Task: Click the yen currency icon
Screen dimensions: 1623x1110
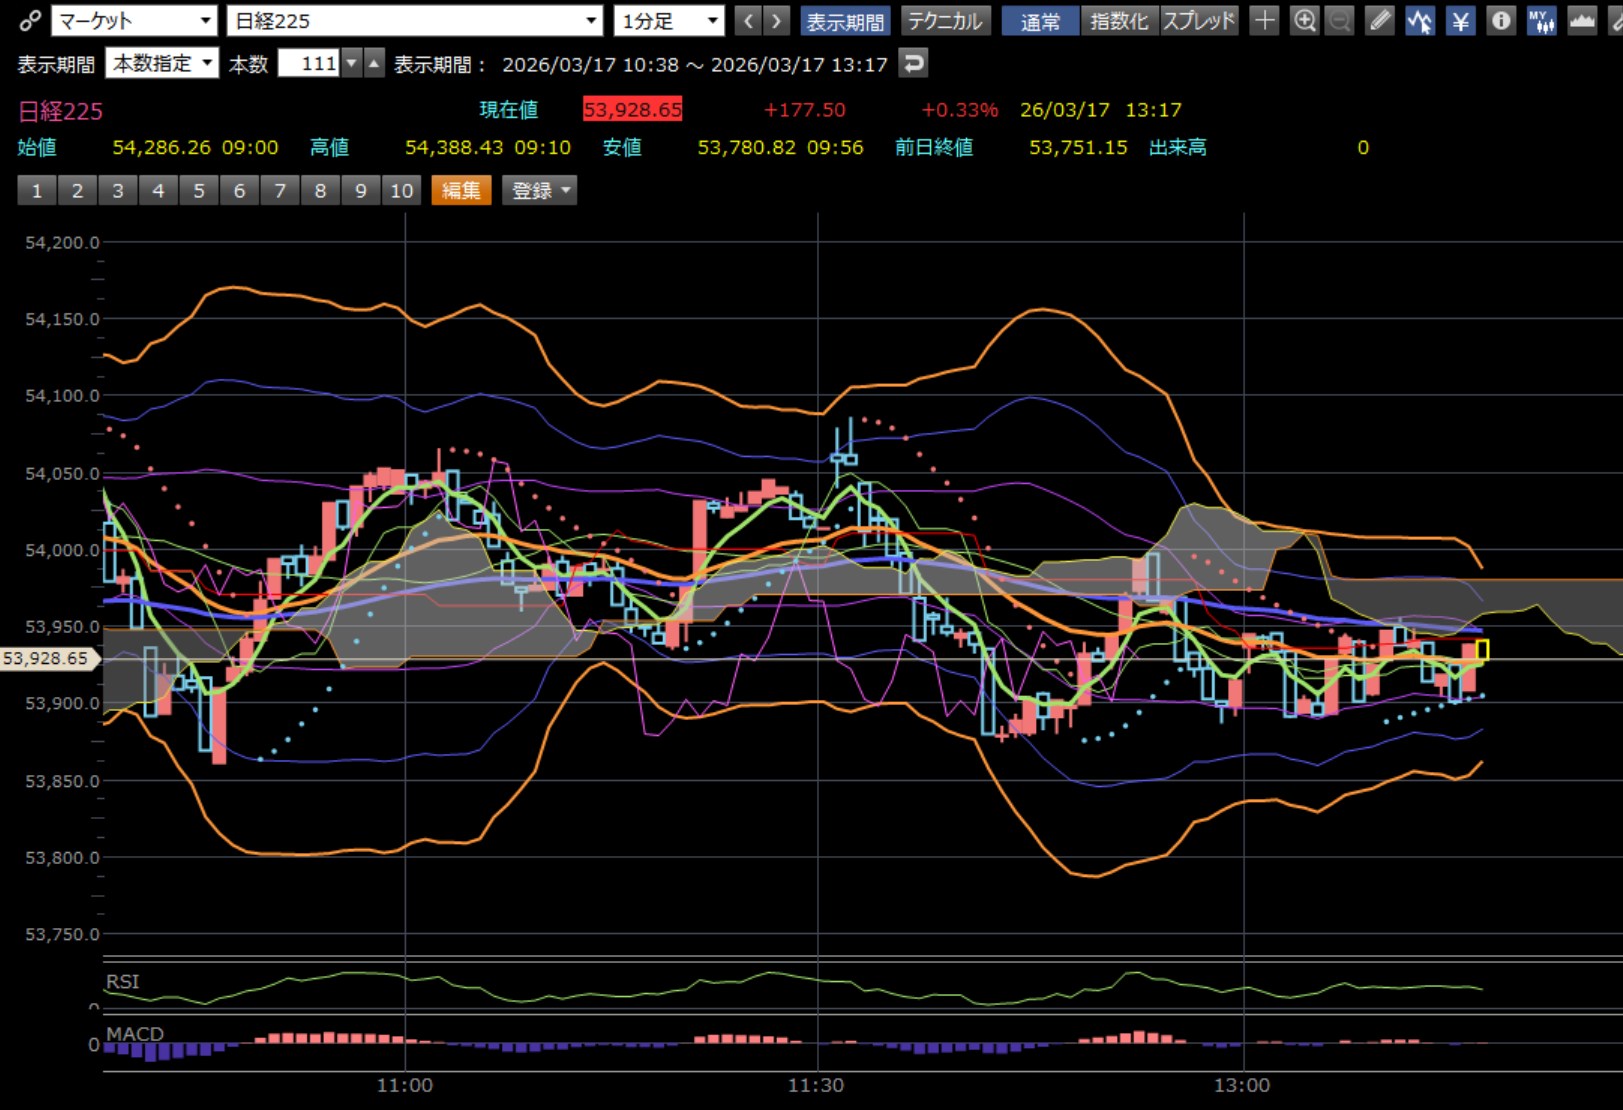Action: (1460, 21)
